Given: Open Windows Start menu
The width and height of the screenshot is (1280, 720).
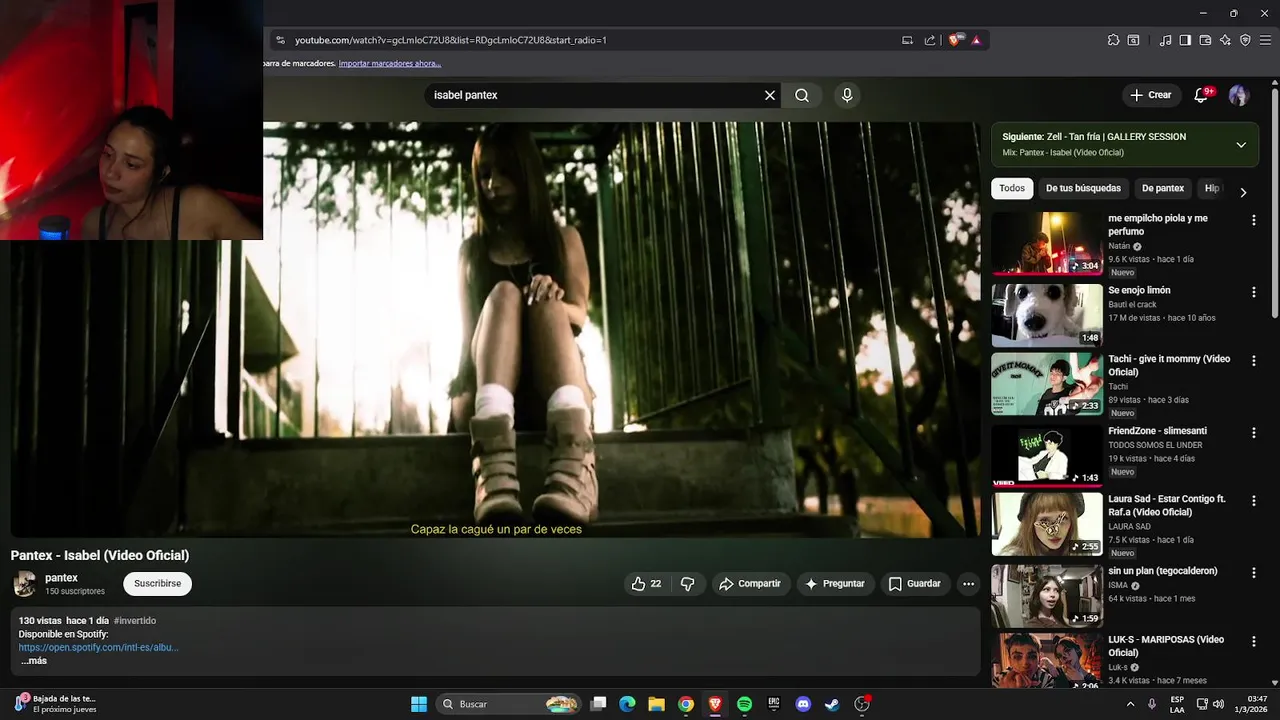Looking at the screenshot, I should (x=419, y=704).
